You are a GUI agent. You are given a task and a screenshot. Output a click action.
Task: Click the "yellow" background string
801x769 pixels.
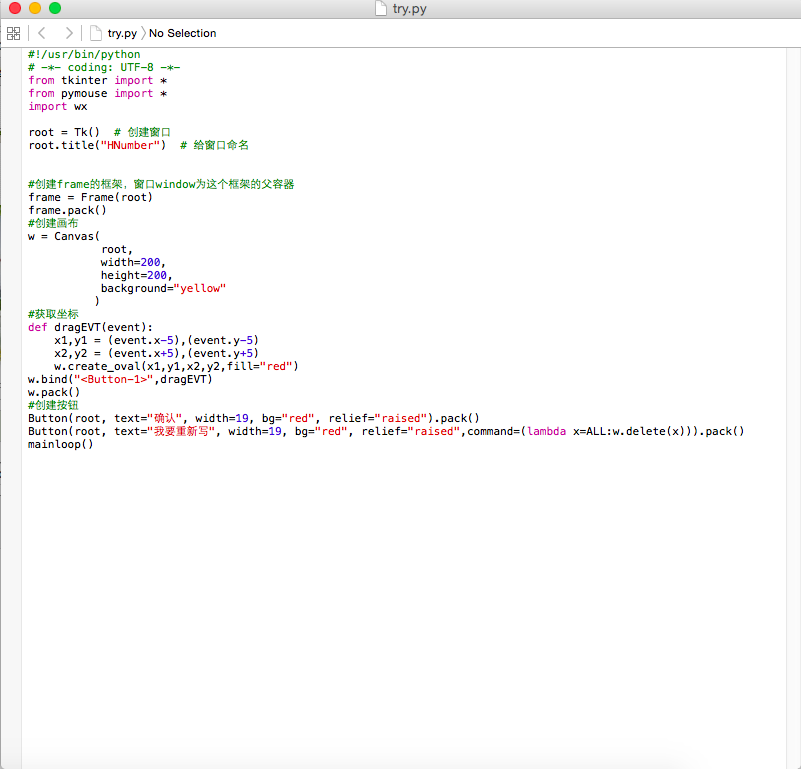tap(200, 288)
